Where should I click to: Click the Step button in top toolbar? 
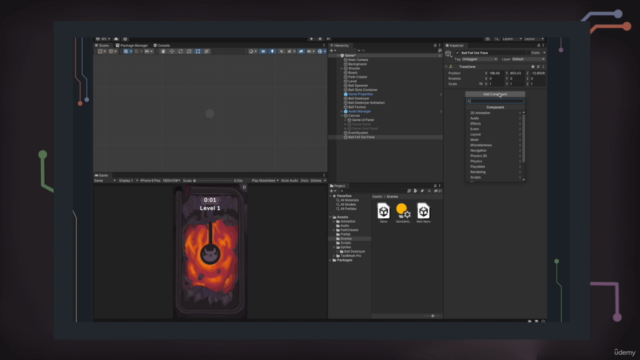coord(328,39)
